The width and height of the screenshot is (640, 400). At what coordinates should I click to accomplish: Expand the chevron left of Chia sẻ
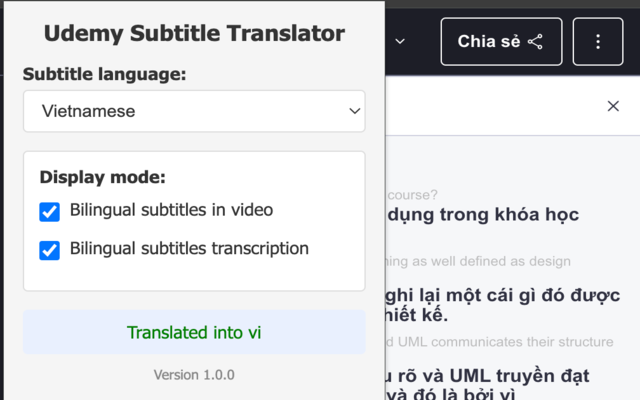point(400,42)
